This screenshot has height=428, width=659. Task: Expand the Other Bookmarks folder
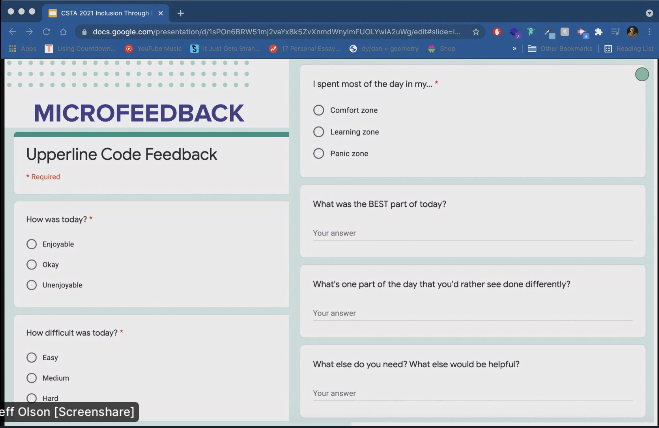coord(560,49)
